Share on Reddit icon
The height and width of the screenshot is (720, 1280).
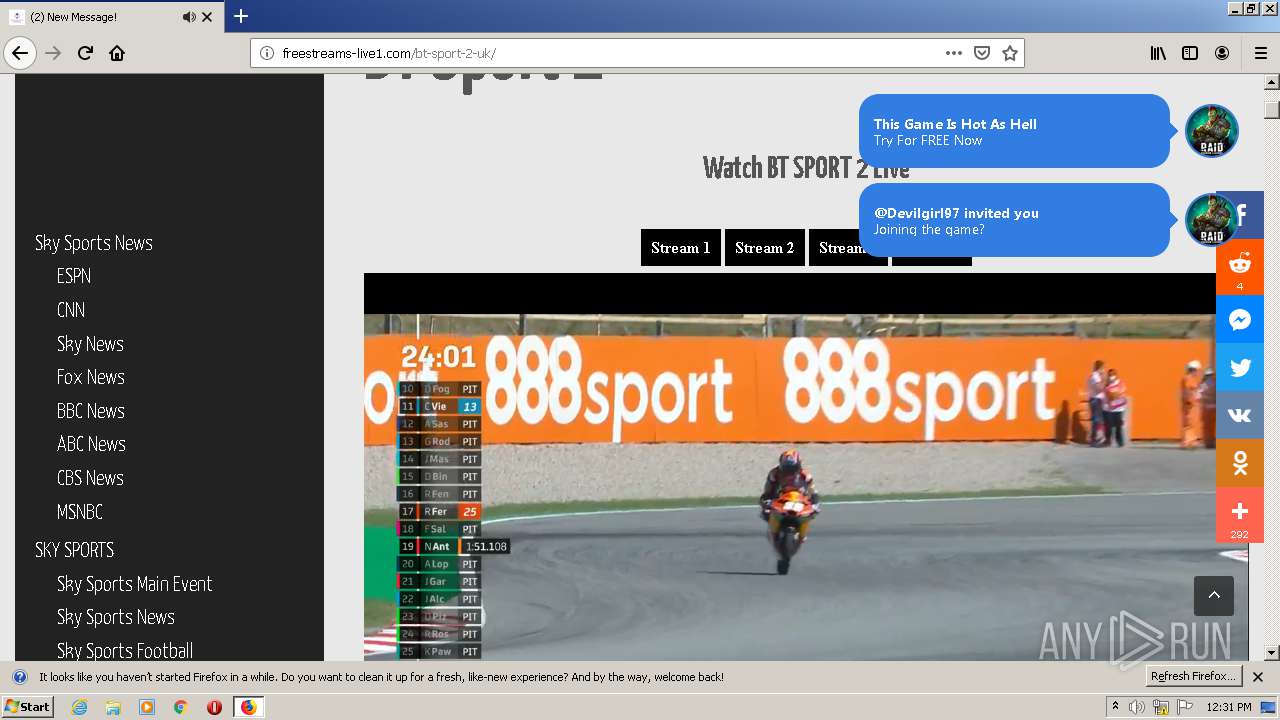point(1240,267)
